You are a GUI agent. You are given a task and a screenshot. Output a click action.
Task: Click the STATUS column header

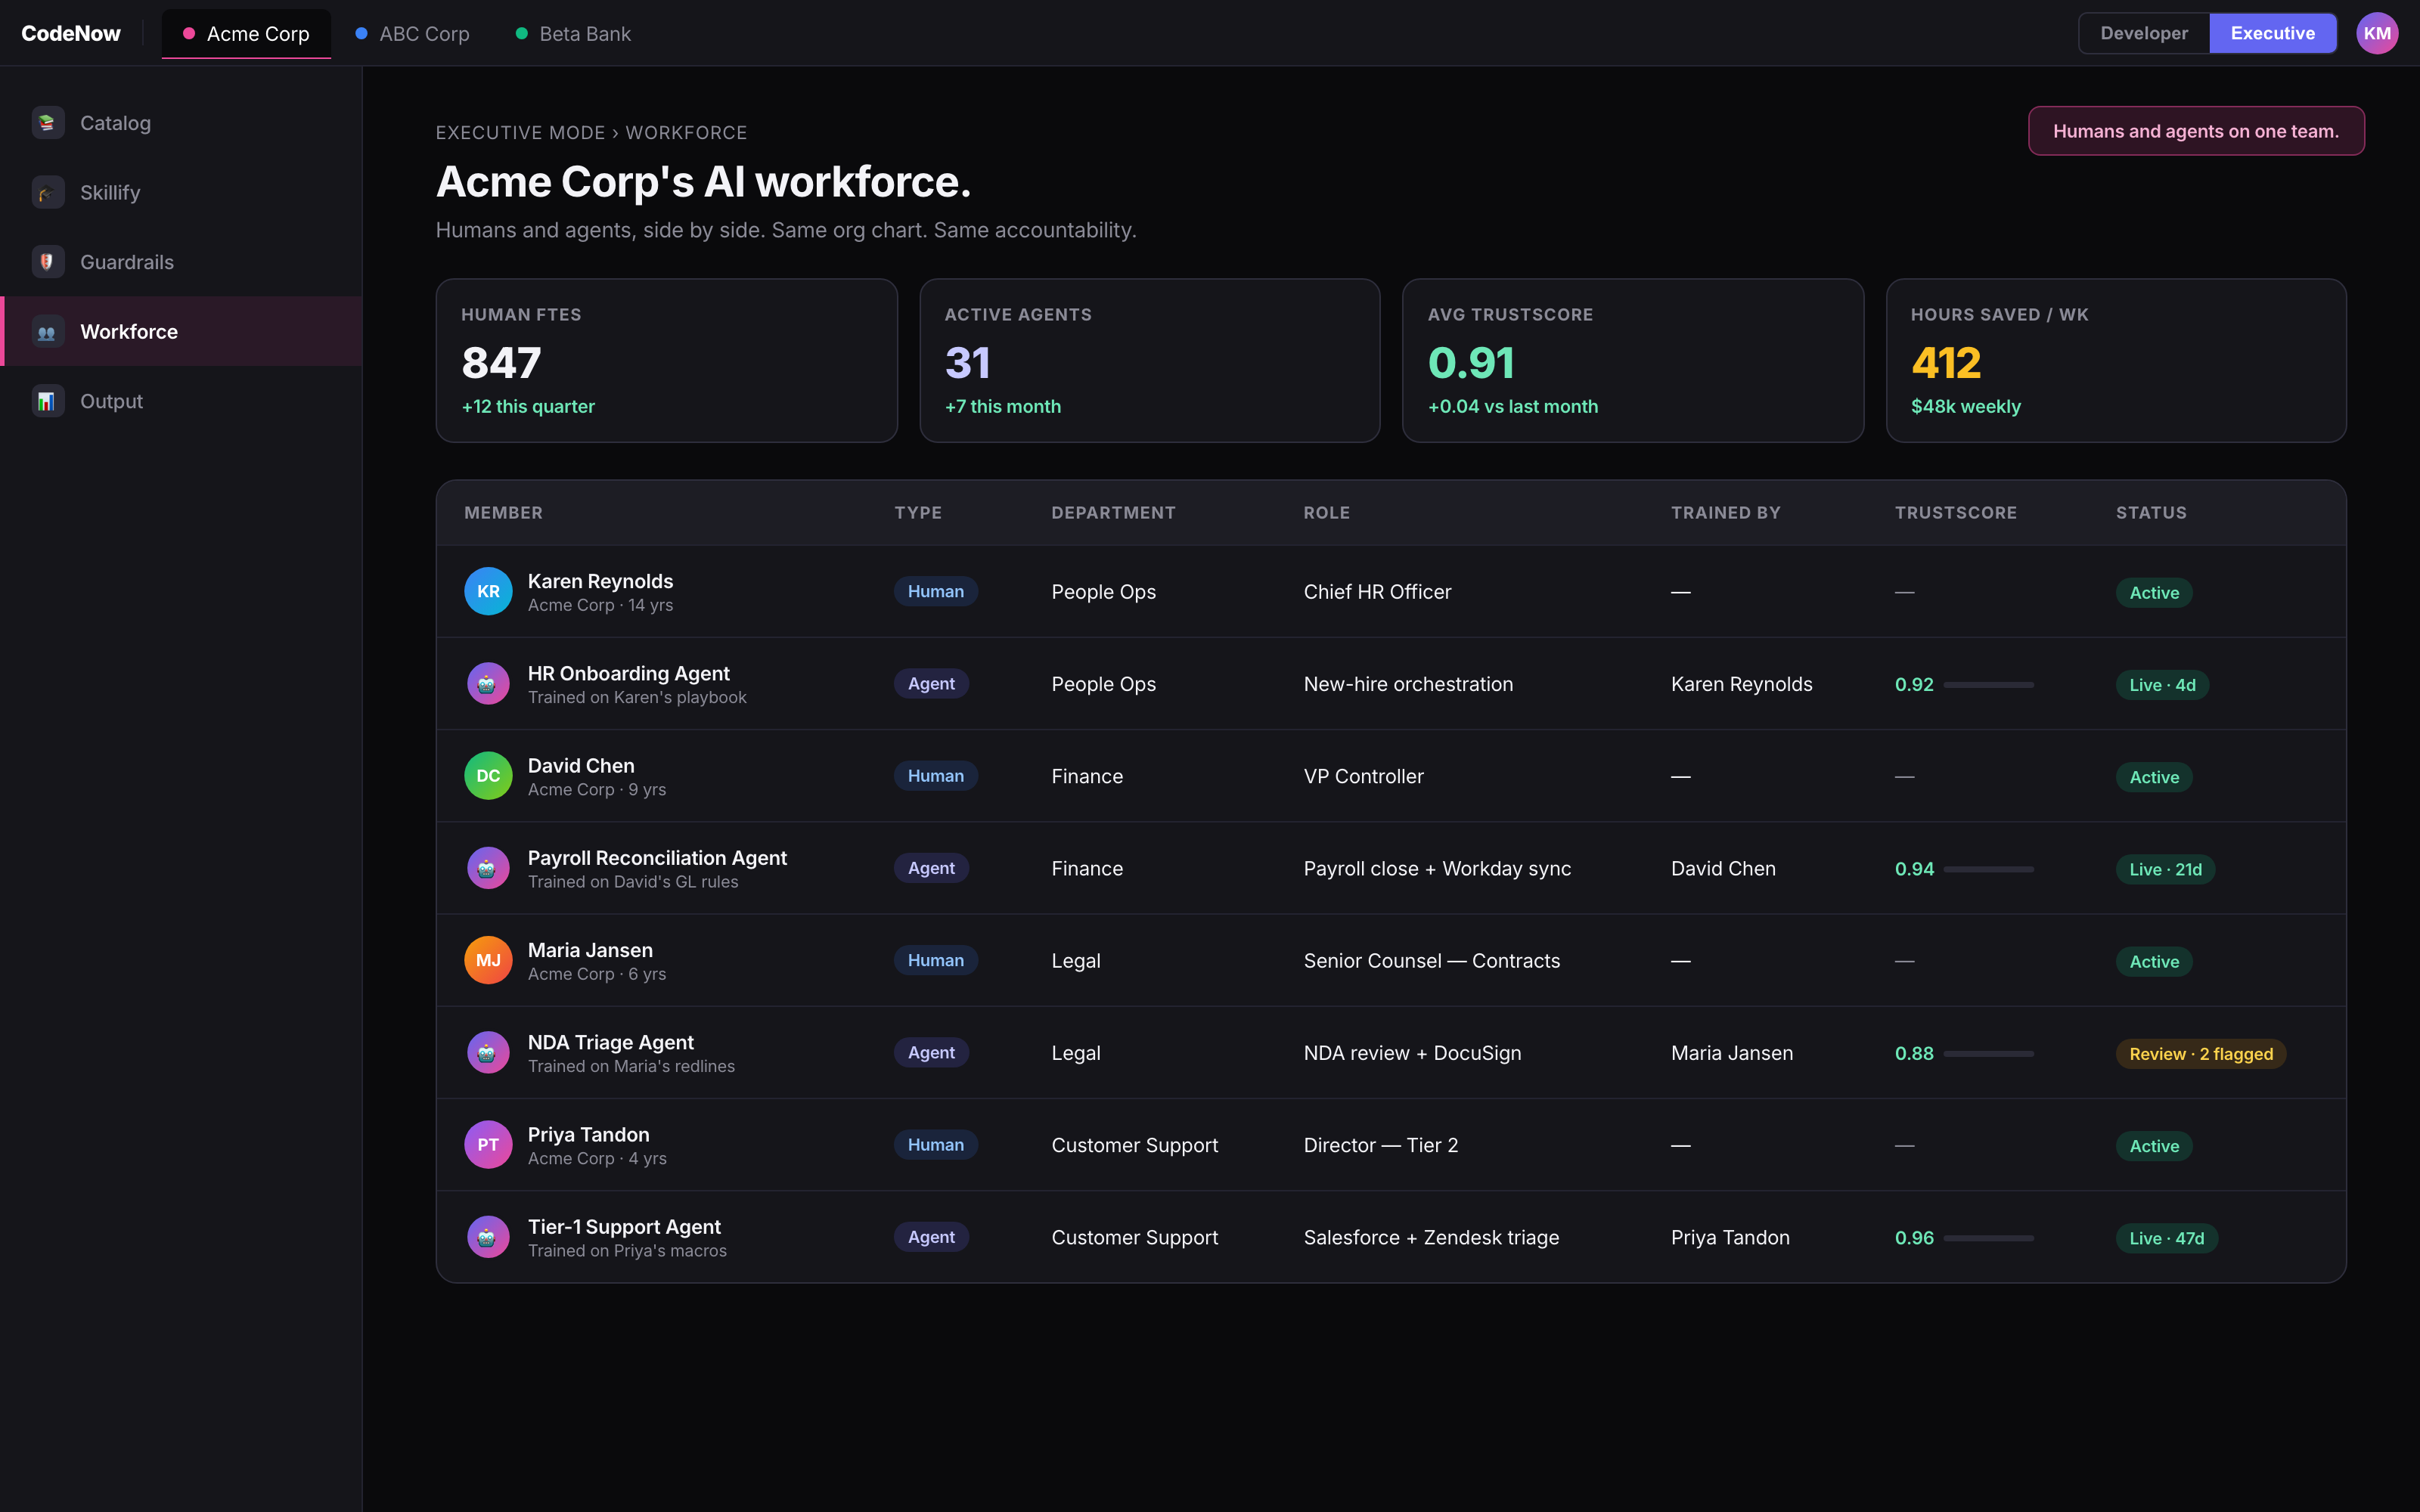pos(2151,513)
